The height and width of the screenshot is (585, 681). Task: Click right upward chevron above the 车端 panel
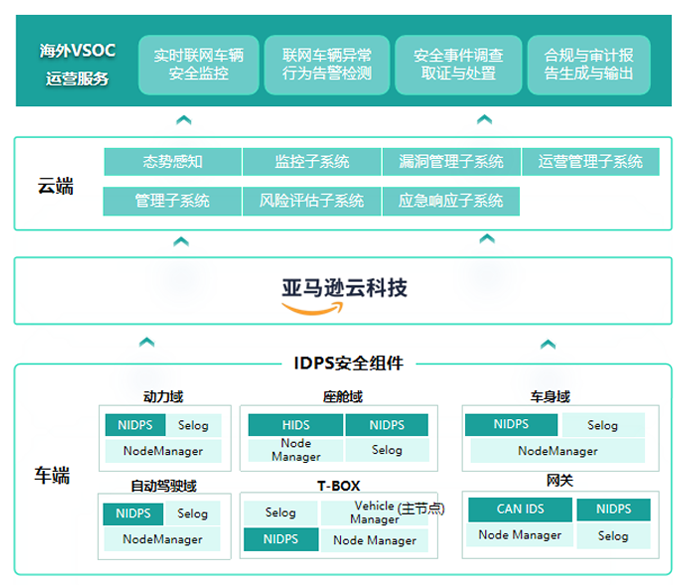pyautogui.click(x=547, y=344)
